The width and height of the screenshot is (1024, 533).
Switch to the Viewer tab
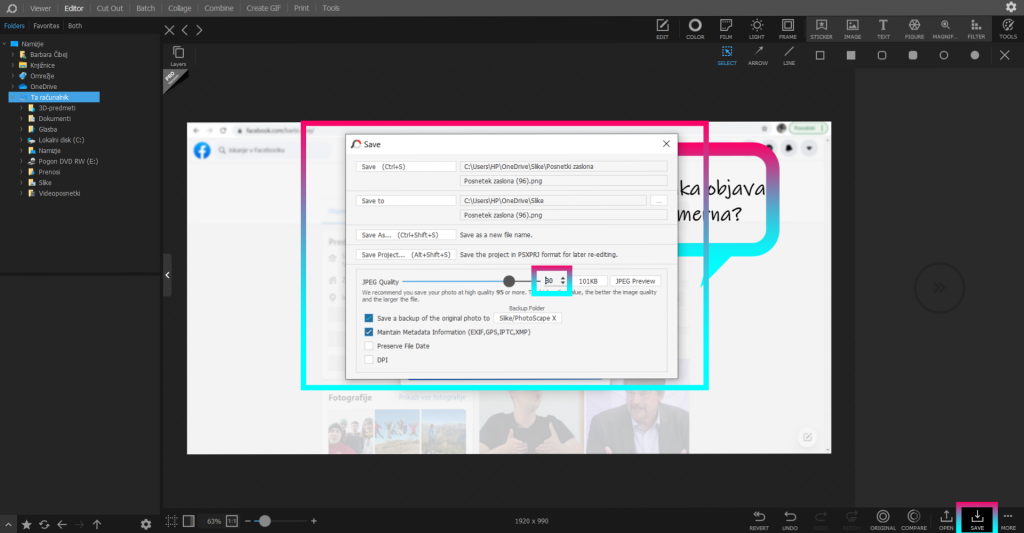tap(40, 8)
